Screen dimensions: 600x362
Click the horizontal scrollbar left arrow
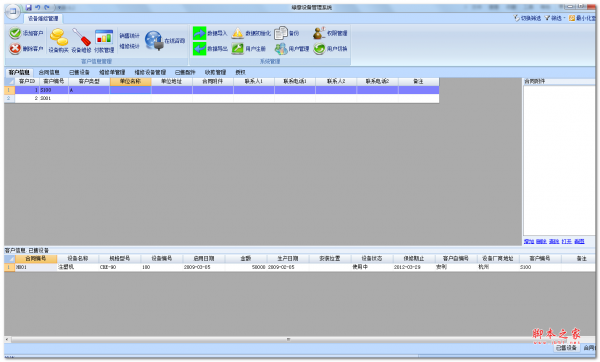7,339
